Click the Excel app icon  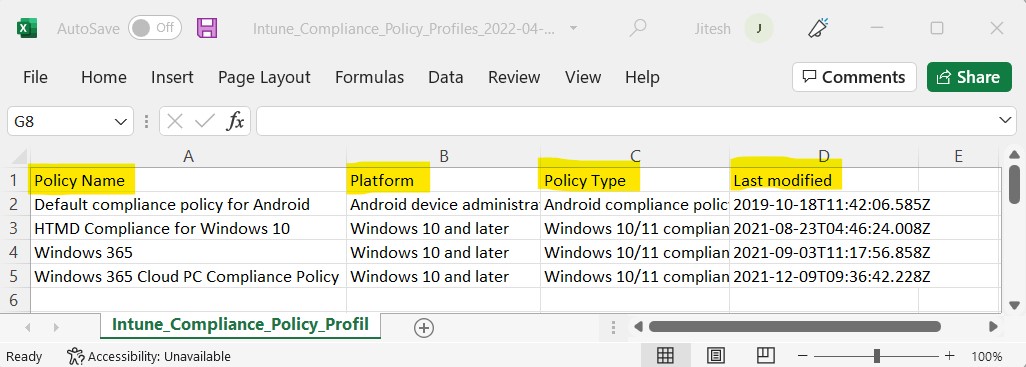(x=27, y=28)
